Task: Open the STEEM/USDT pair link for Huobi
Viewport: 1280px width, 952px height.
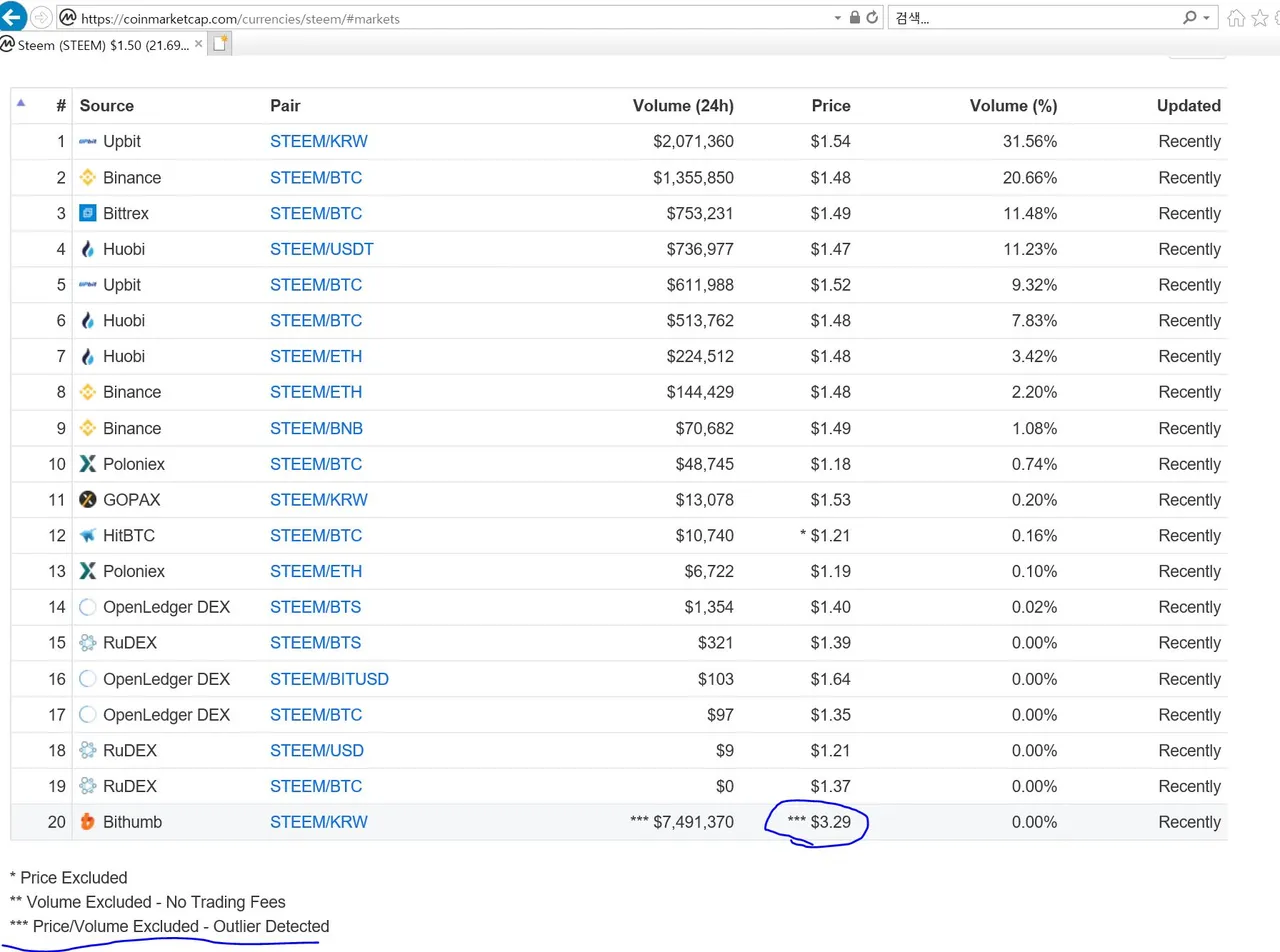Action: (x=322, y=249)
